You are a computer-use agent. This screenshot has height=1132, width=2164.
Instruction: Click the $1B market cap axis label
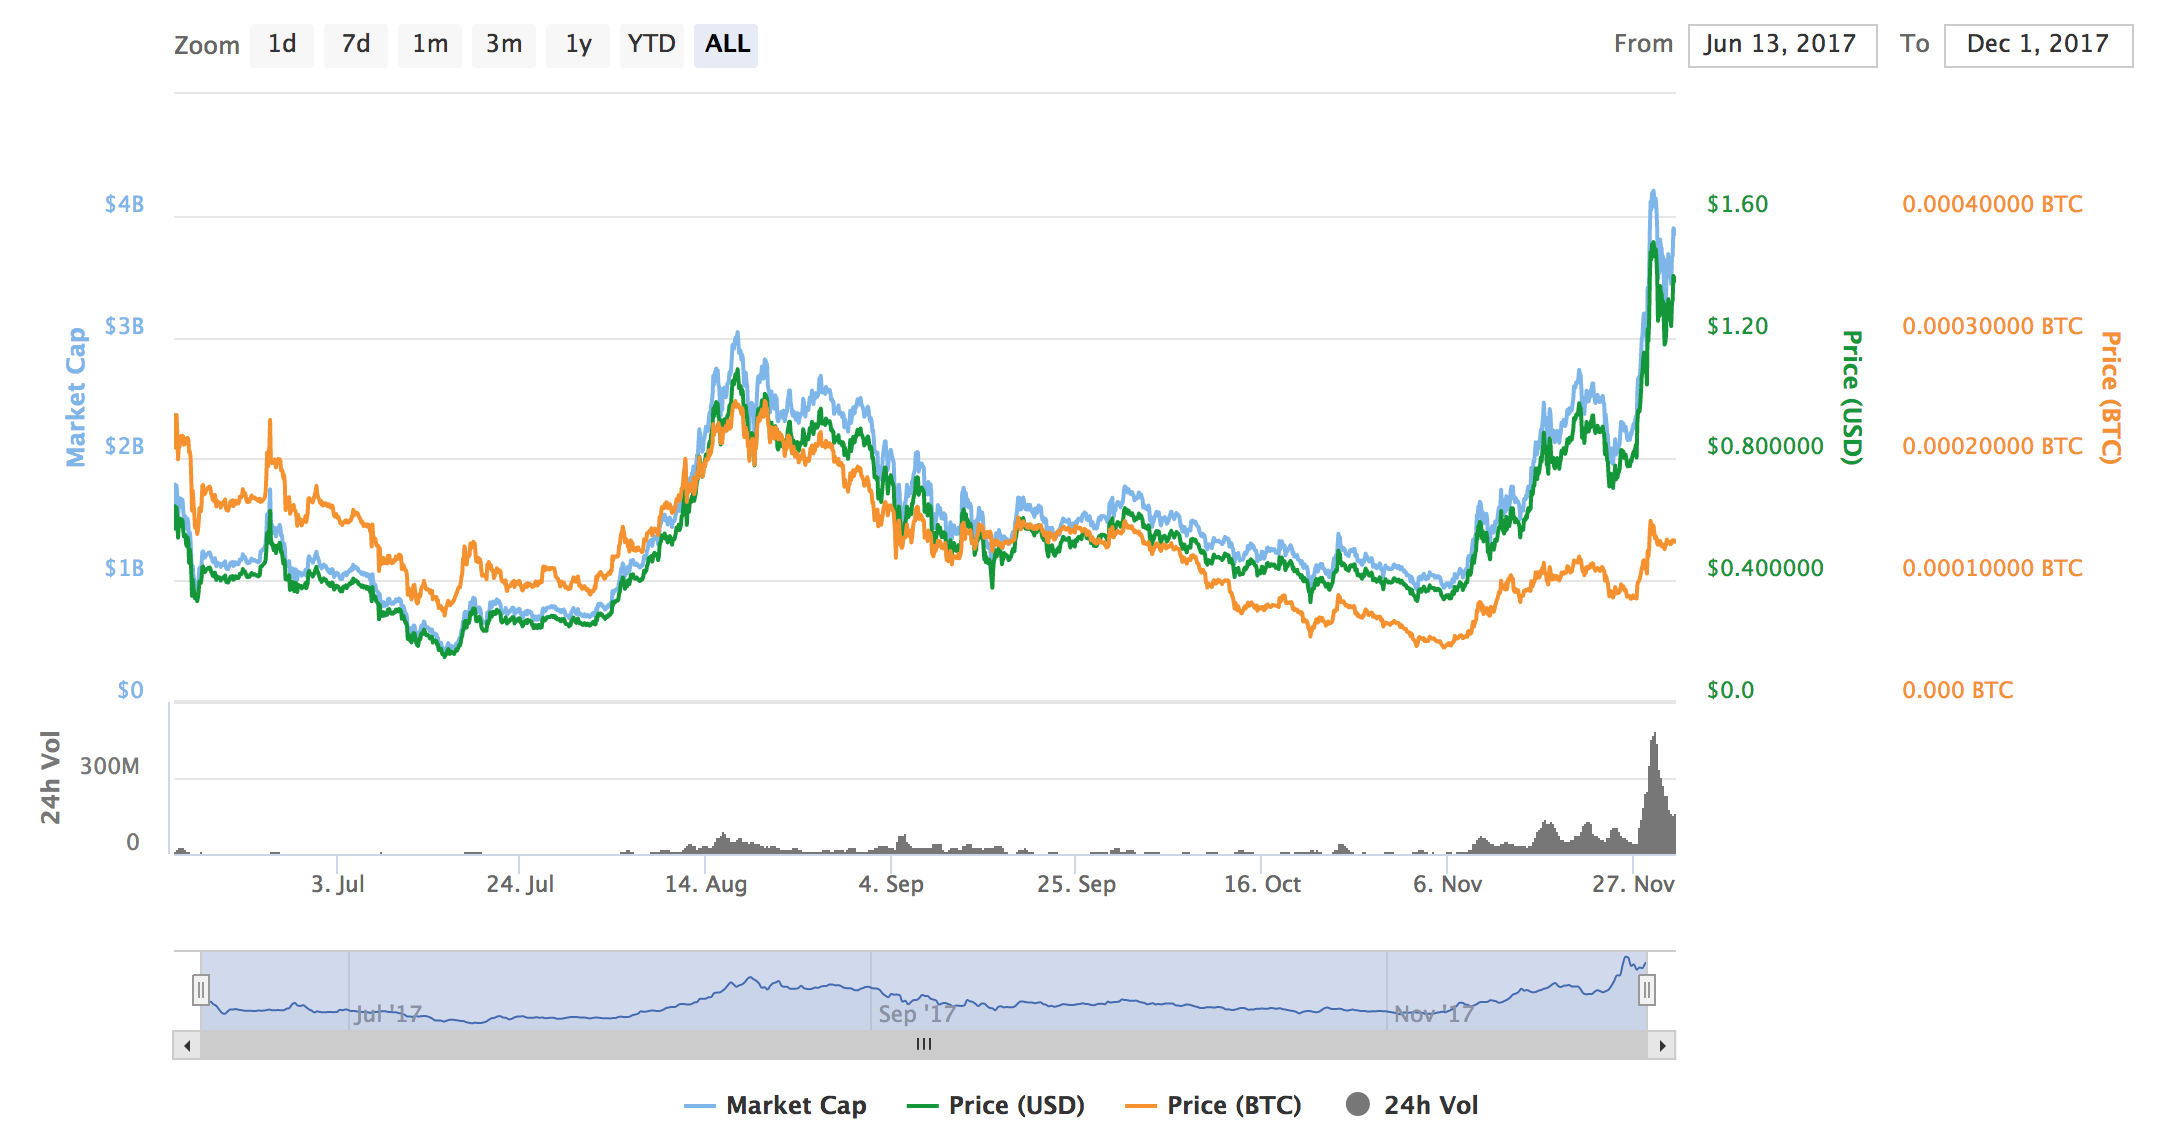tap(125, 569)
